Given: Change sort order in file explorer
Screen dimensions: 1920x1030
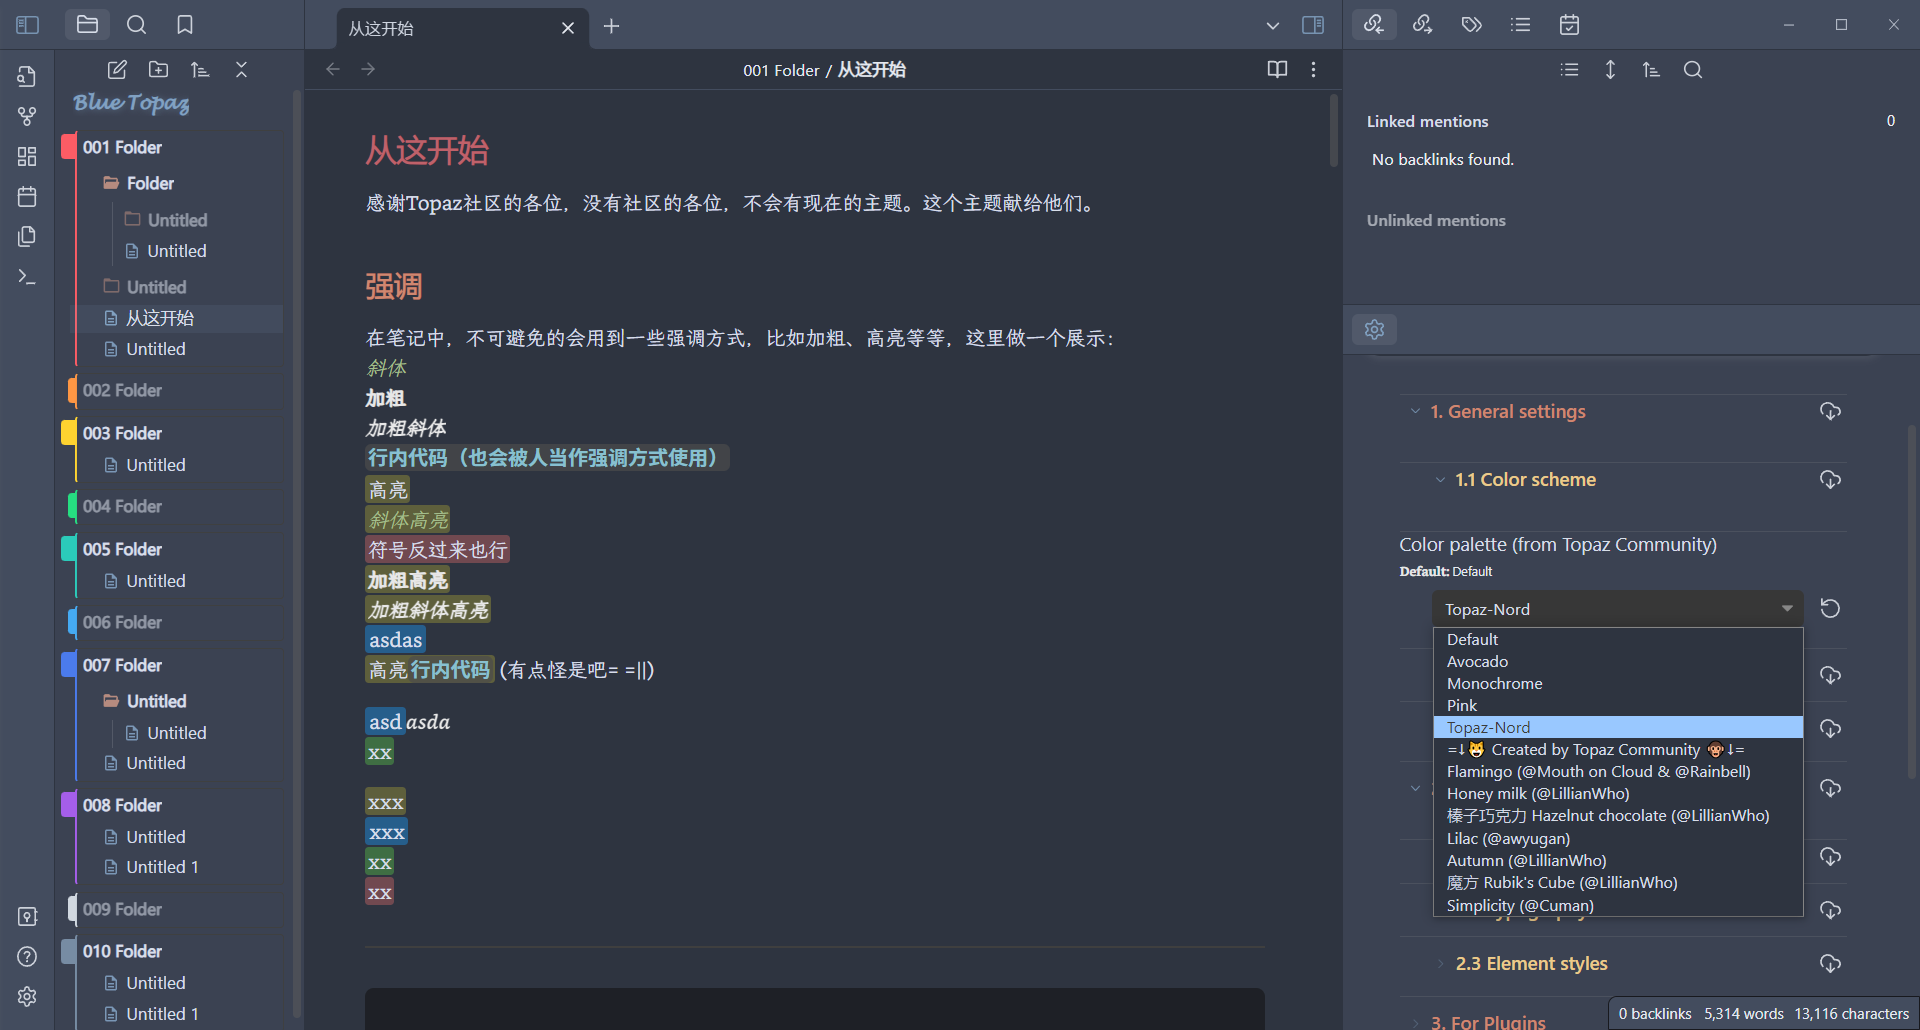Looking at the screenshot, I should [200, 70].
